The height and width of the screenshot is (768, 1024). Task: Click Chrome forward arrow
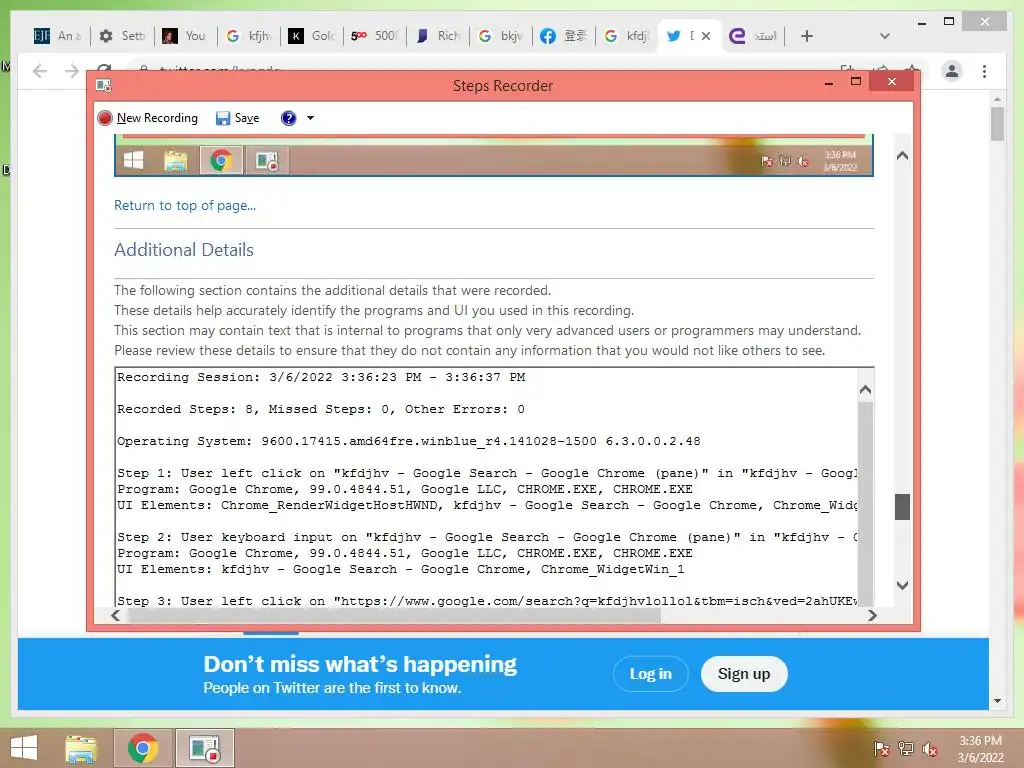click(x=72, y=71)
